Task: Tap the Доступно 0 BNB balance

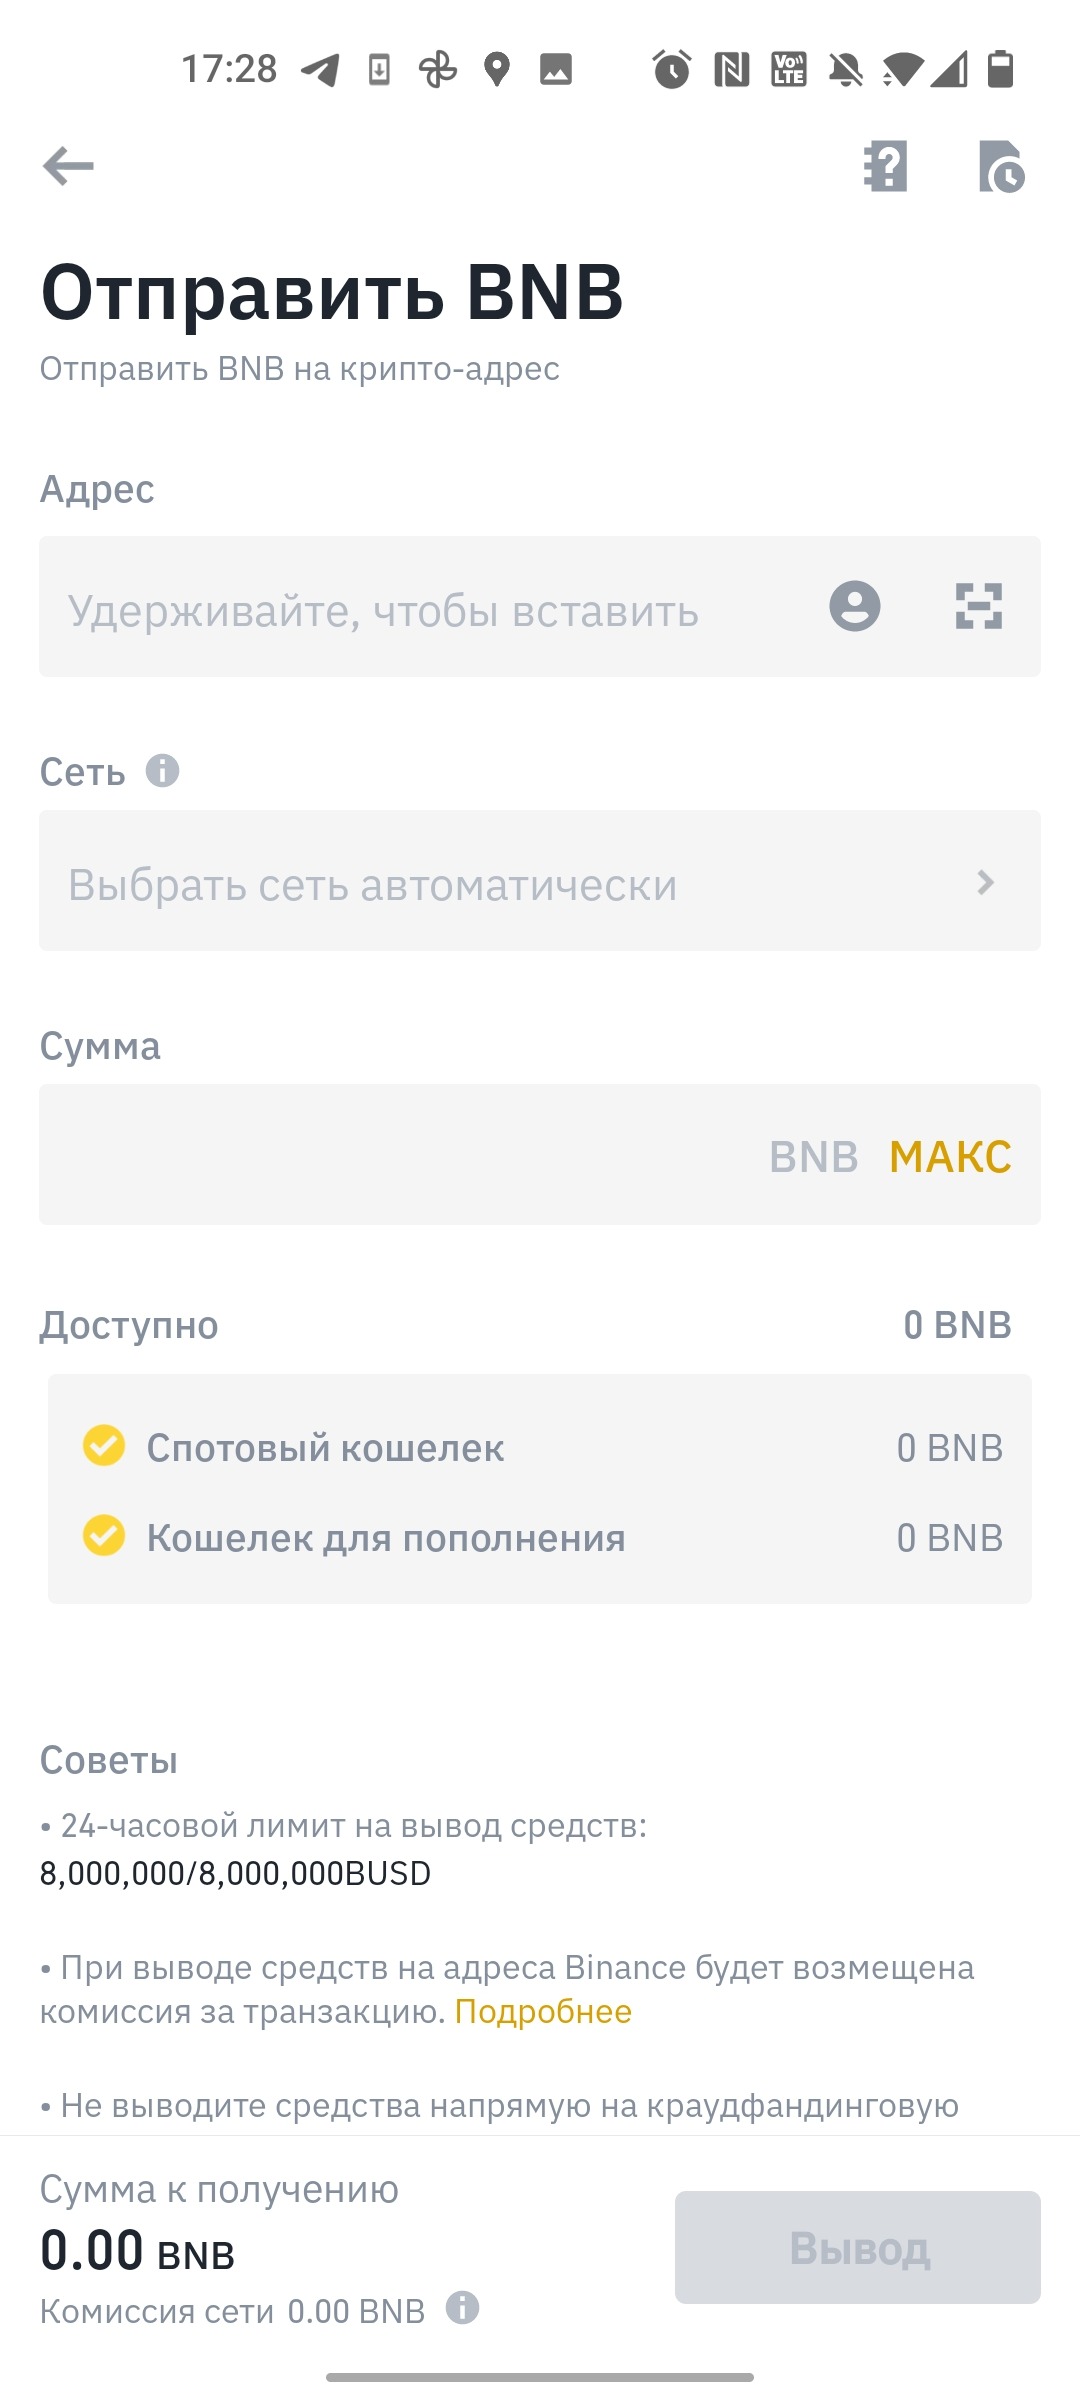Action: point(957,1325)
